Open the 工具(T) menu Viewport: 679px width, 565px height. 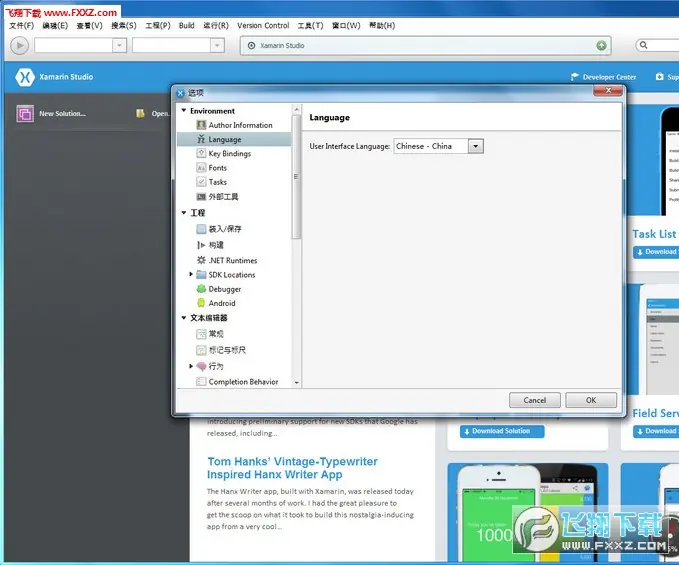310,26
